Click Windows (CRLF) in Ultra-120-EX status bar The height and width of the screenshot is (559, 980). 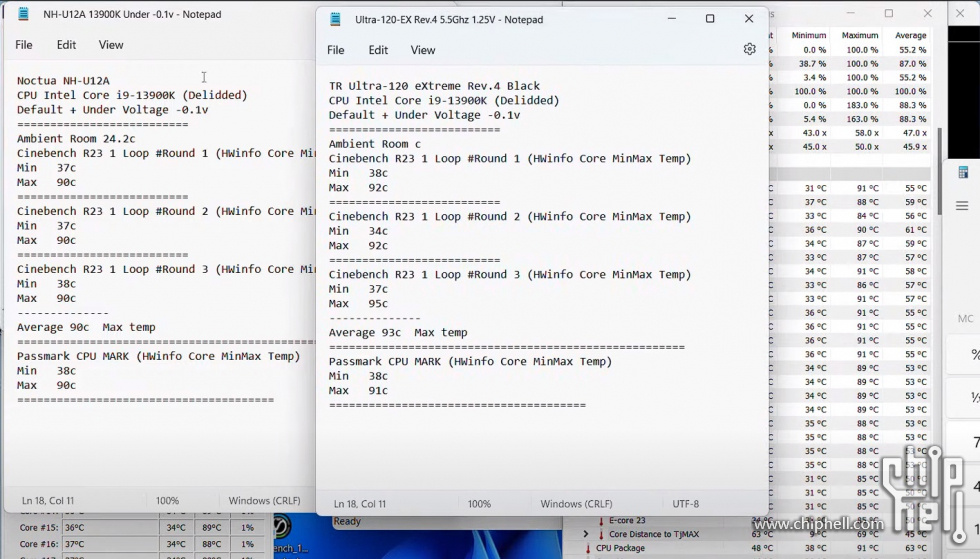pos(576,503)
